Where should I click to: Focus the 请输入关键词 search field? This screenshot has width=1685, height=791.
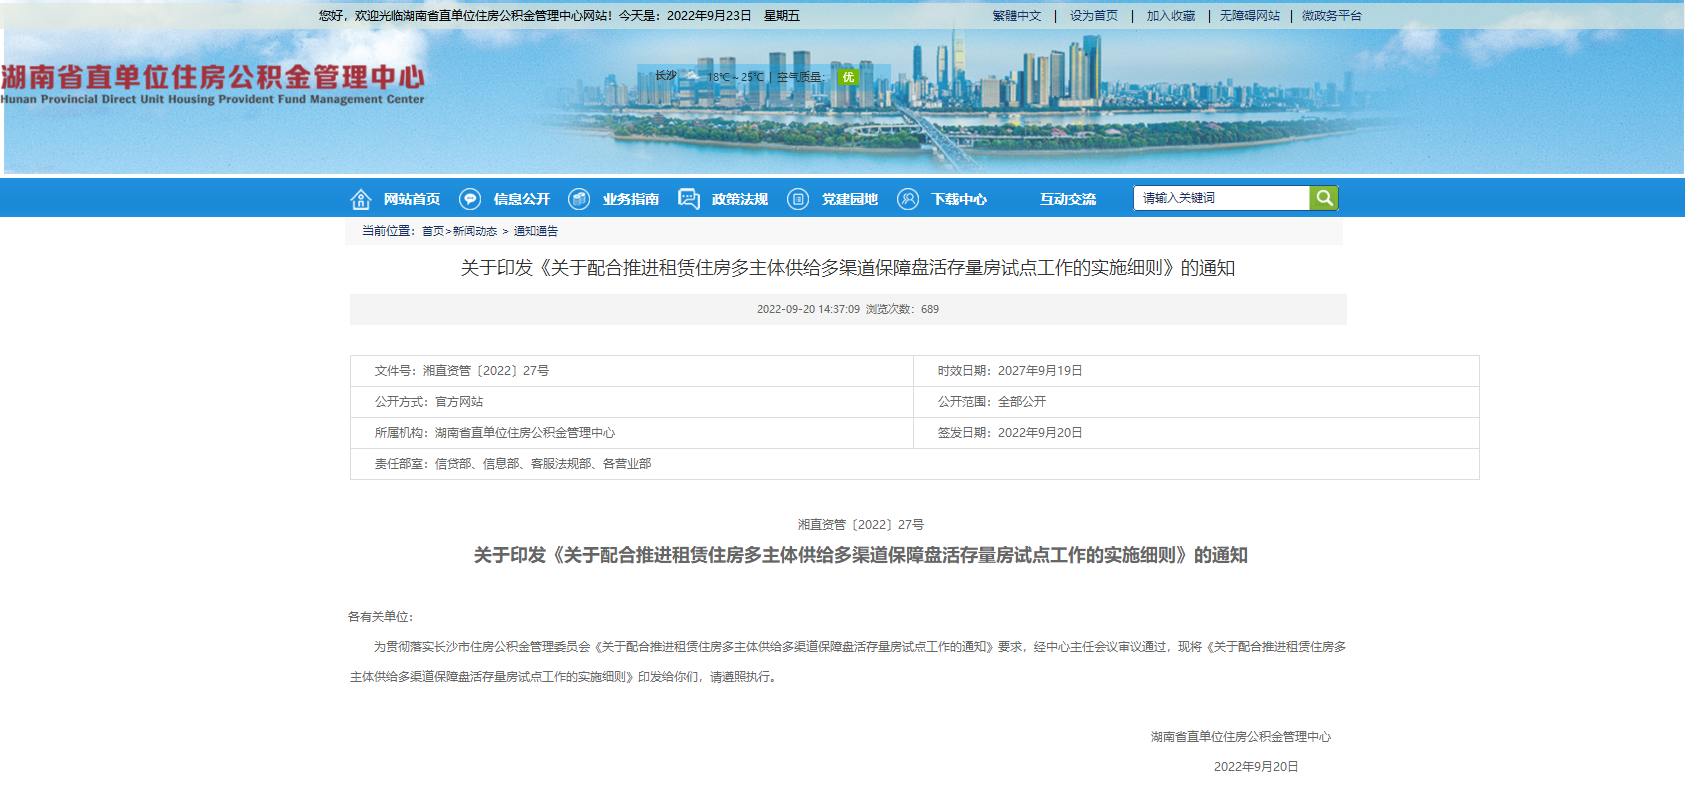click(x=1221, y=198)
